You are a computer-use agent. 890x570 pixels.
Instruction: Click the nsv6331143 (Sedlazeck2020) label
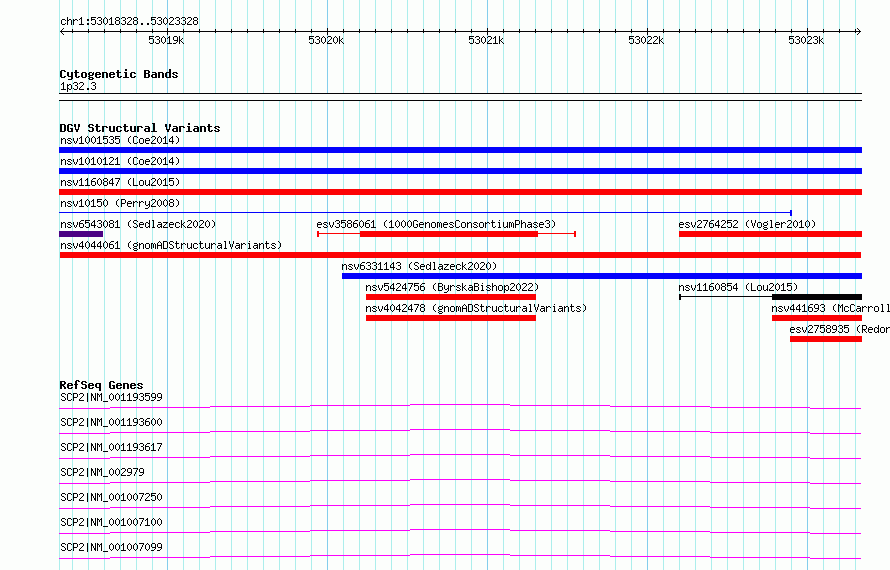click(419, 266)
